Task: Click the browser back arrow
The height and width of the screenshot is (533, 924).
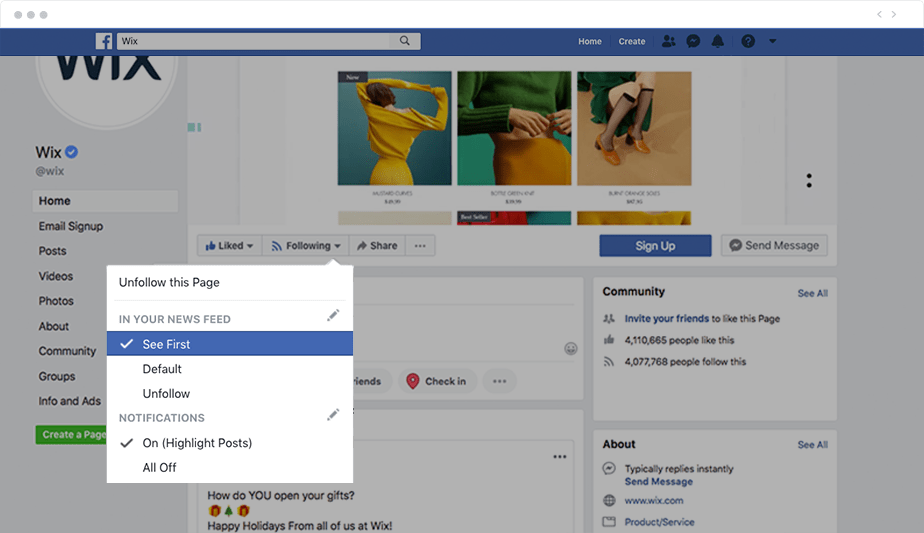Action: pyautogui.click(x=879, y=14)
